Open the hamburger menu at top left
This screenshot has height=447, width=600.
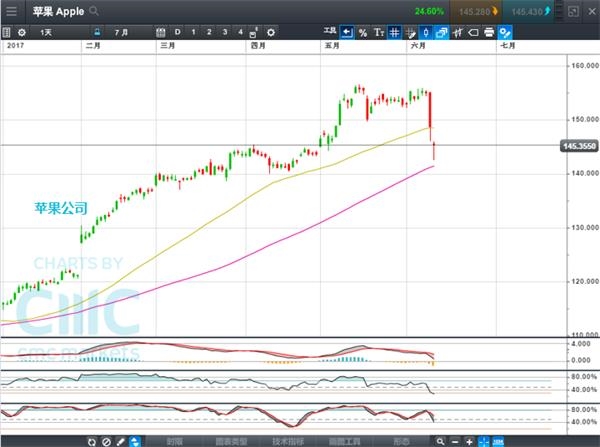11,11
